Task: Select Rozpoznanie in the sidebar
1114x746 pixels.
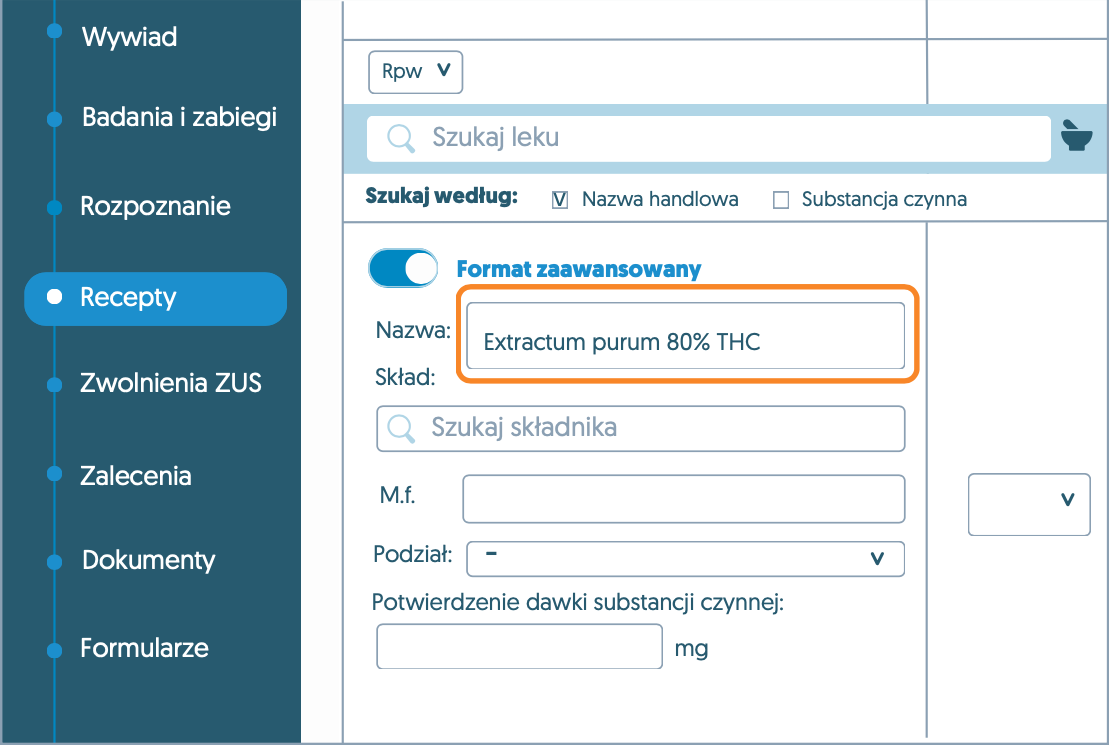Action: tap(155, 207)
